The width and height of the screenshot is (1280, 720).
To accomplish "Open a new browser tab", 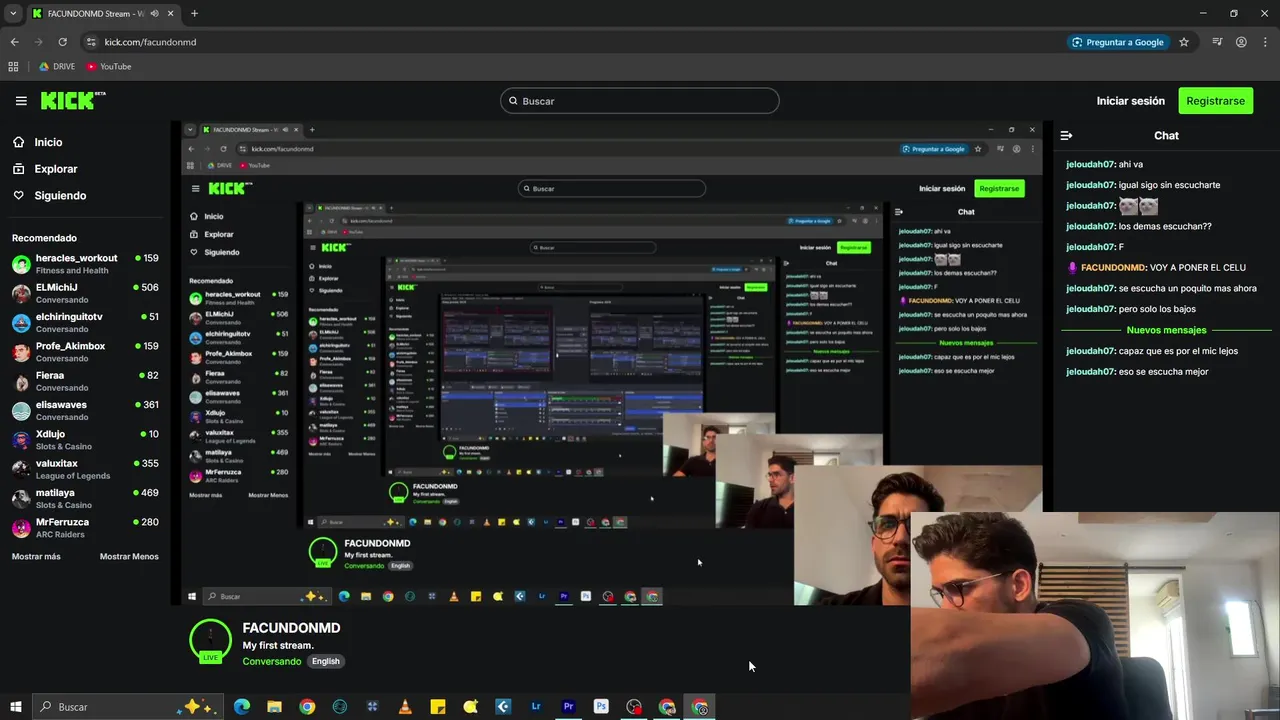I will [194, 14].
